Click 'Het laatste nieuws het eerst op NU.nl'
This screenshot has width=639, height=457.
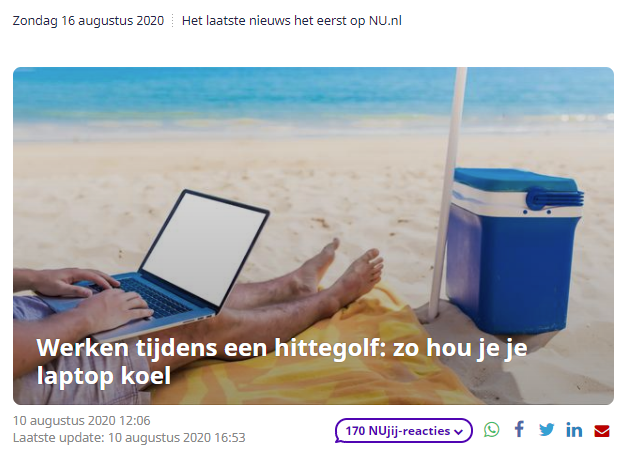pos(291,20)
